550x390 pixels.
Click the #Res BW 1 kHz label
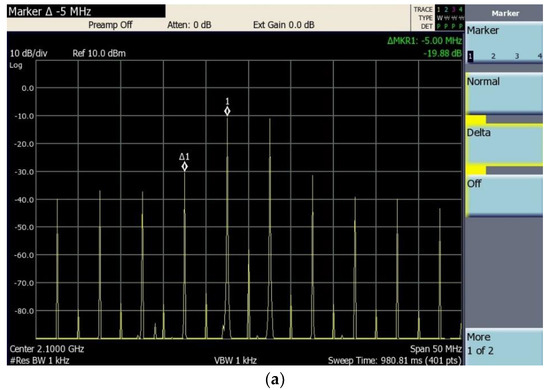39,361
